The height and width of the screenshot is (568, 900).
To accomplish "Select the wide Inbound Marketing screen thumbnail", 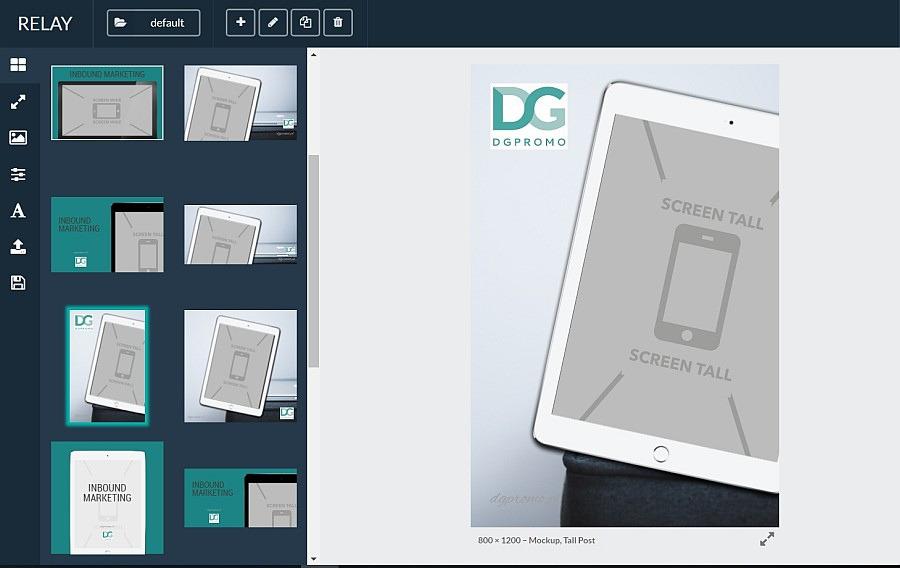I will 107,103.
